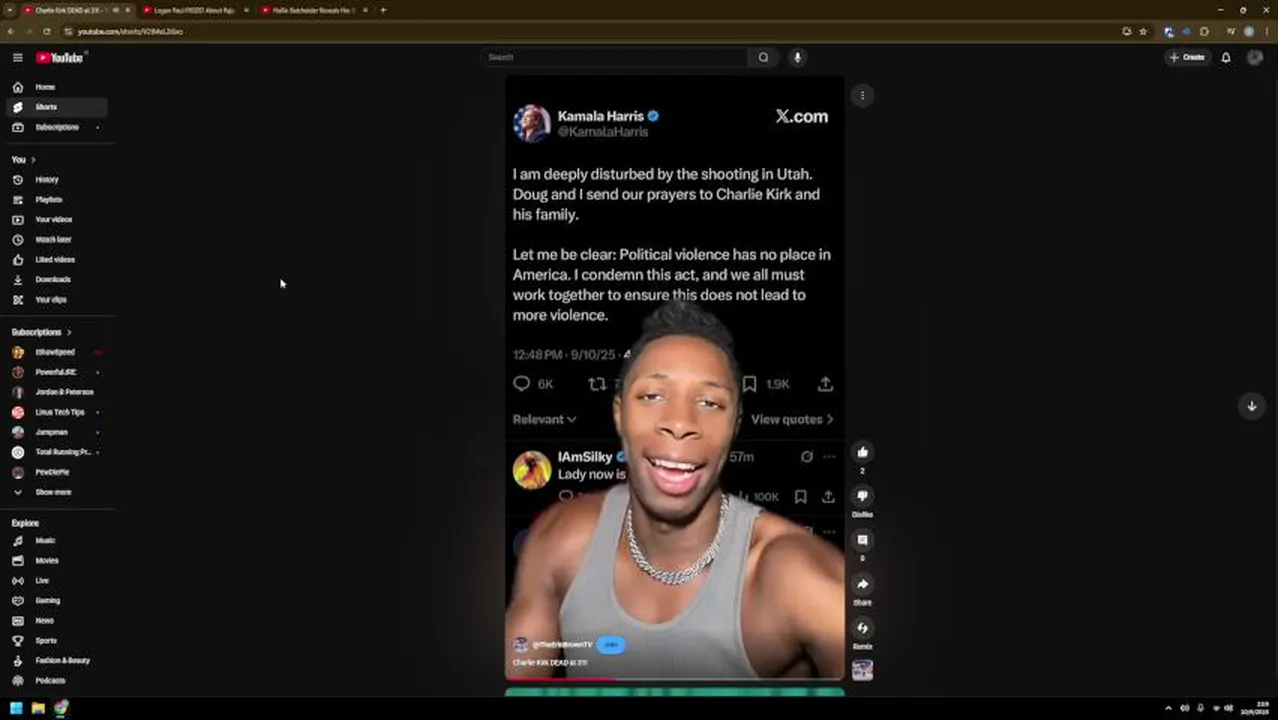Viewport: 1278px width, 720px height.
Task: Click the notifications bell icon
Action: pyautogui.click(x=1226, y=57)
